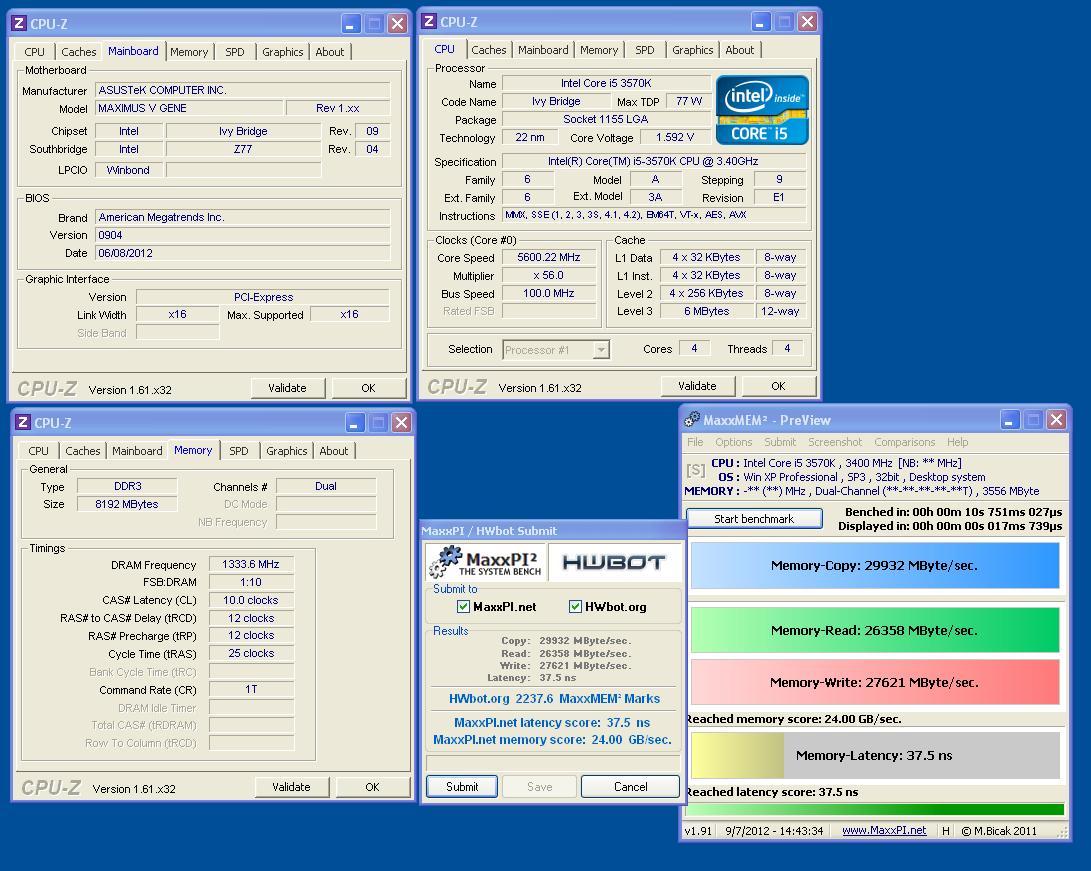
Task: Click the MAXIMUS V GENE model field
Action: 189,108
